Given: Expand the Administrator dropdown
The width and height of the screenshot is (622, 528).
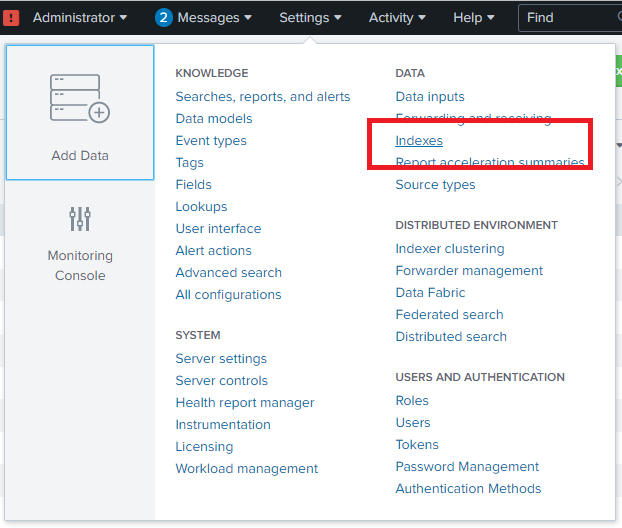Looking at the screenshot, I should pyautogui.click(x=79, y=17).
